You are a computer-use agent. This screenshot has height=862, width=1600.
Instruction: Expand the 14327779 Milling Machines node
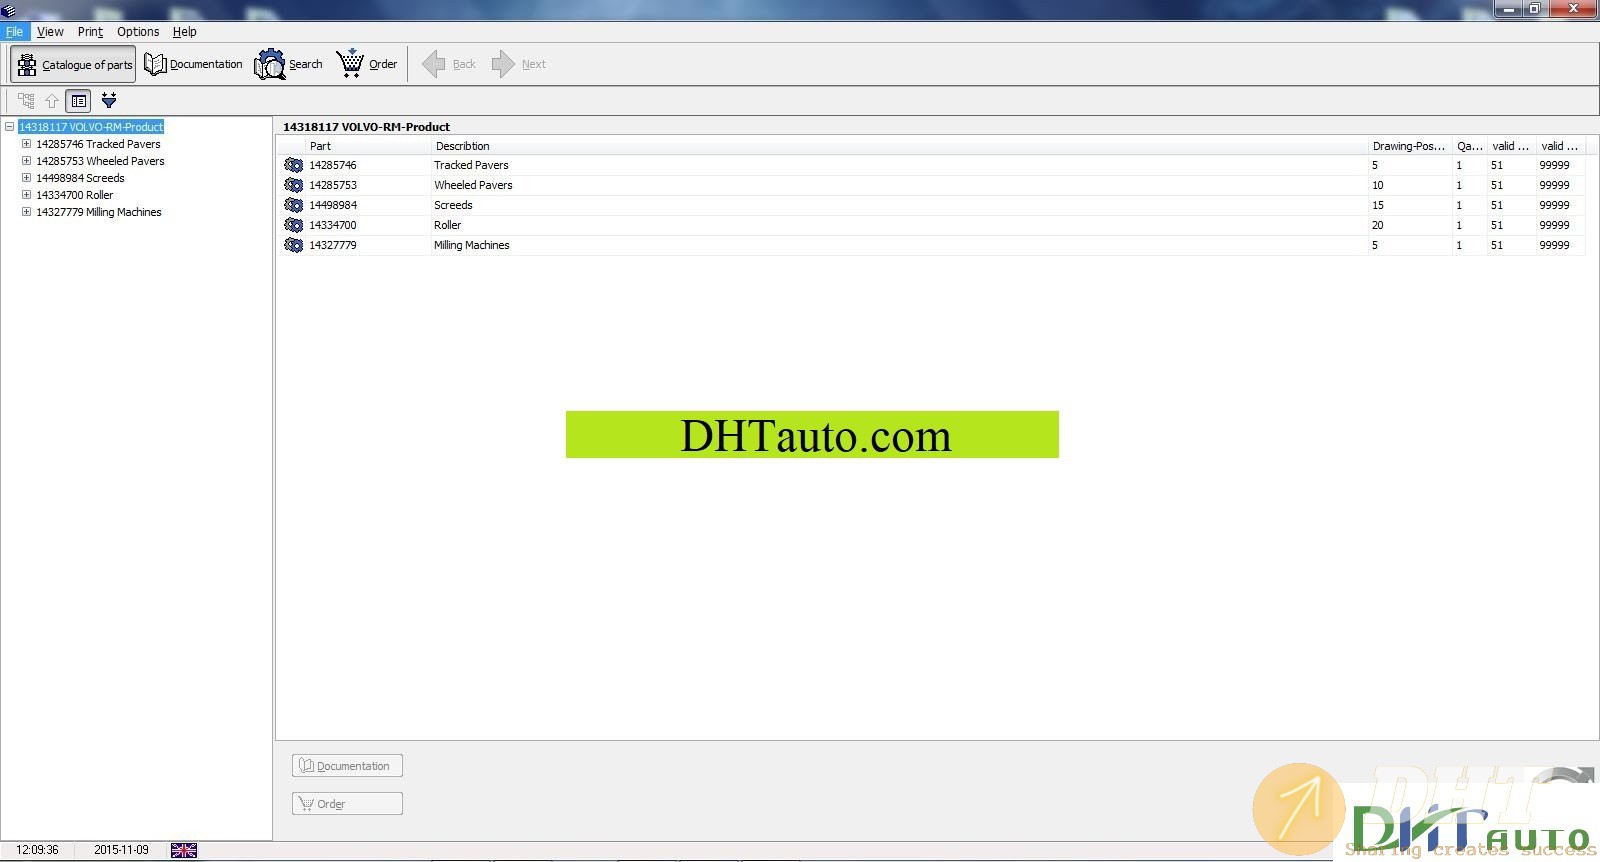pyautogui.click(x=27, y=212)
